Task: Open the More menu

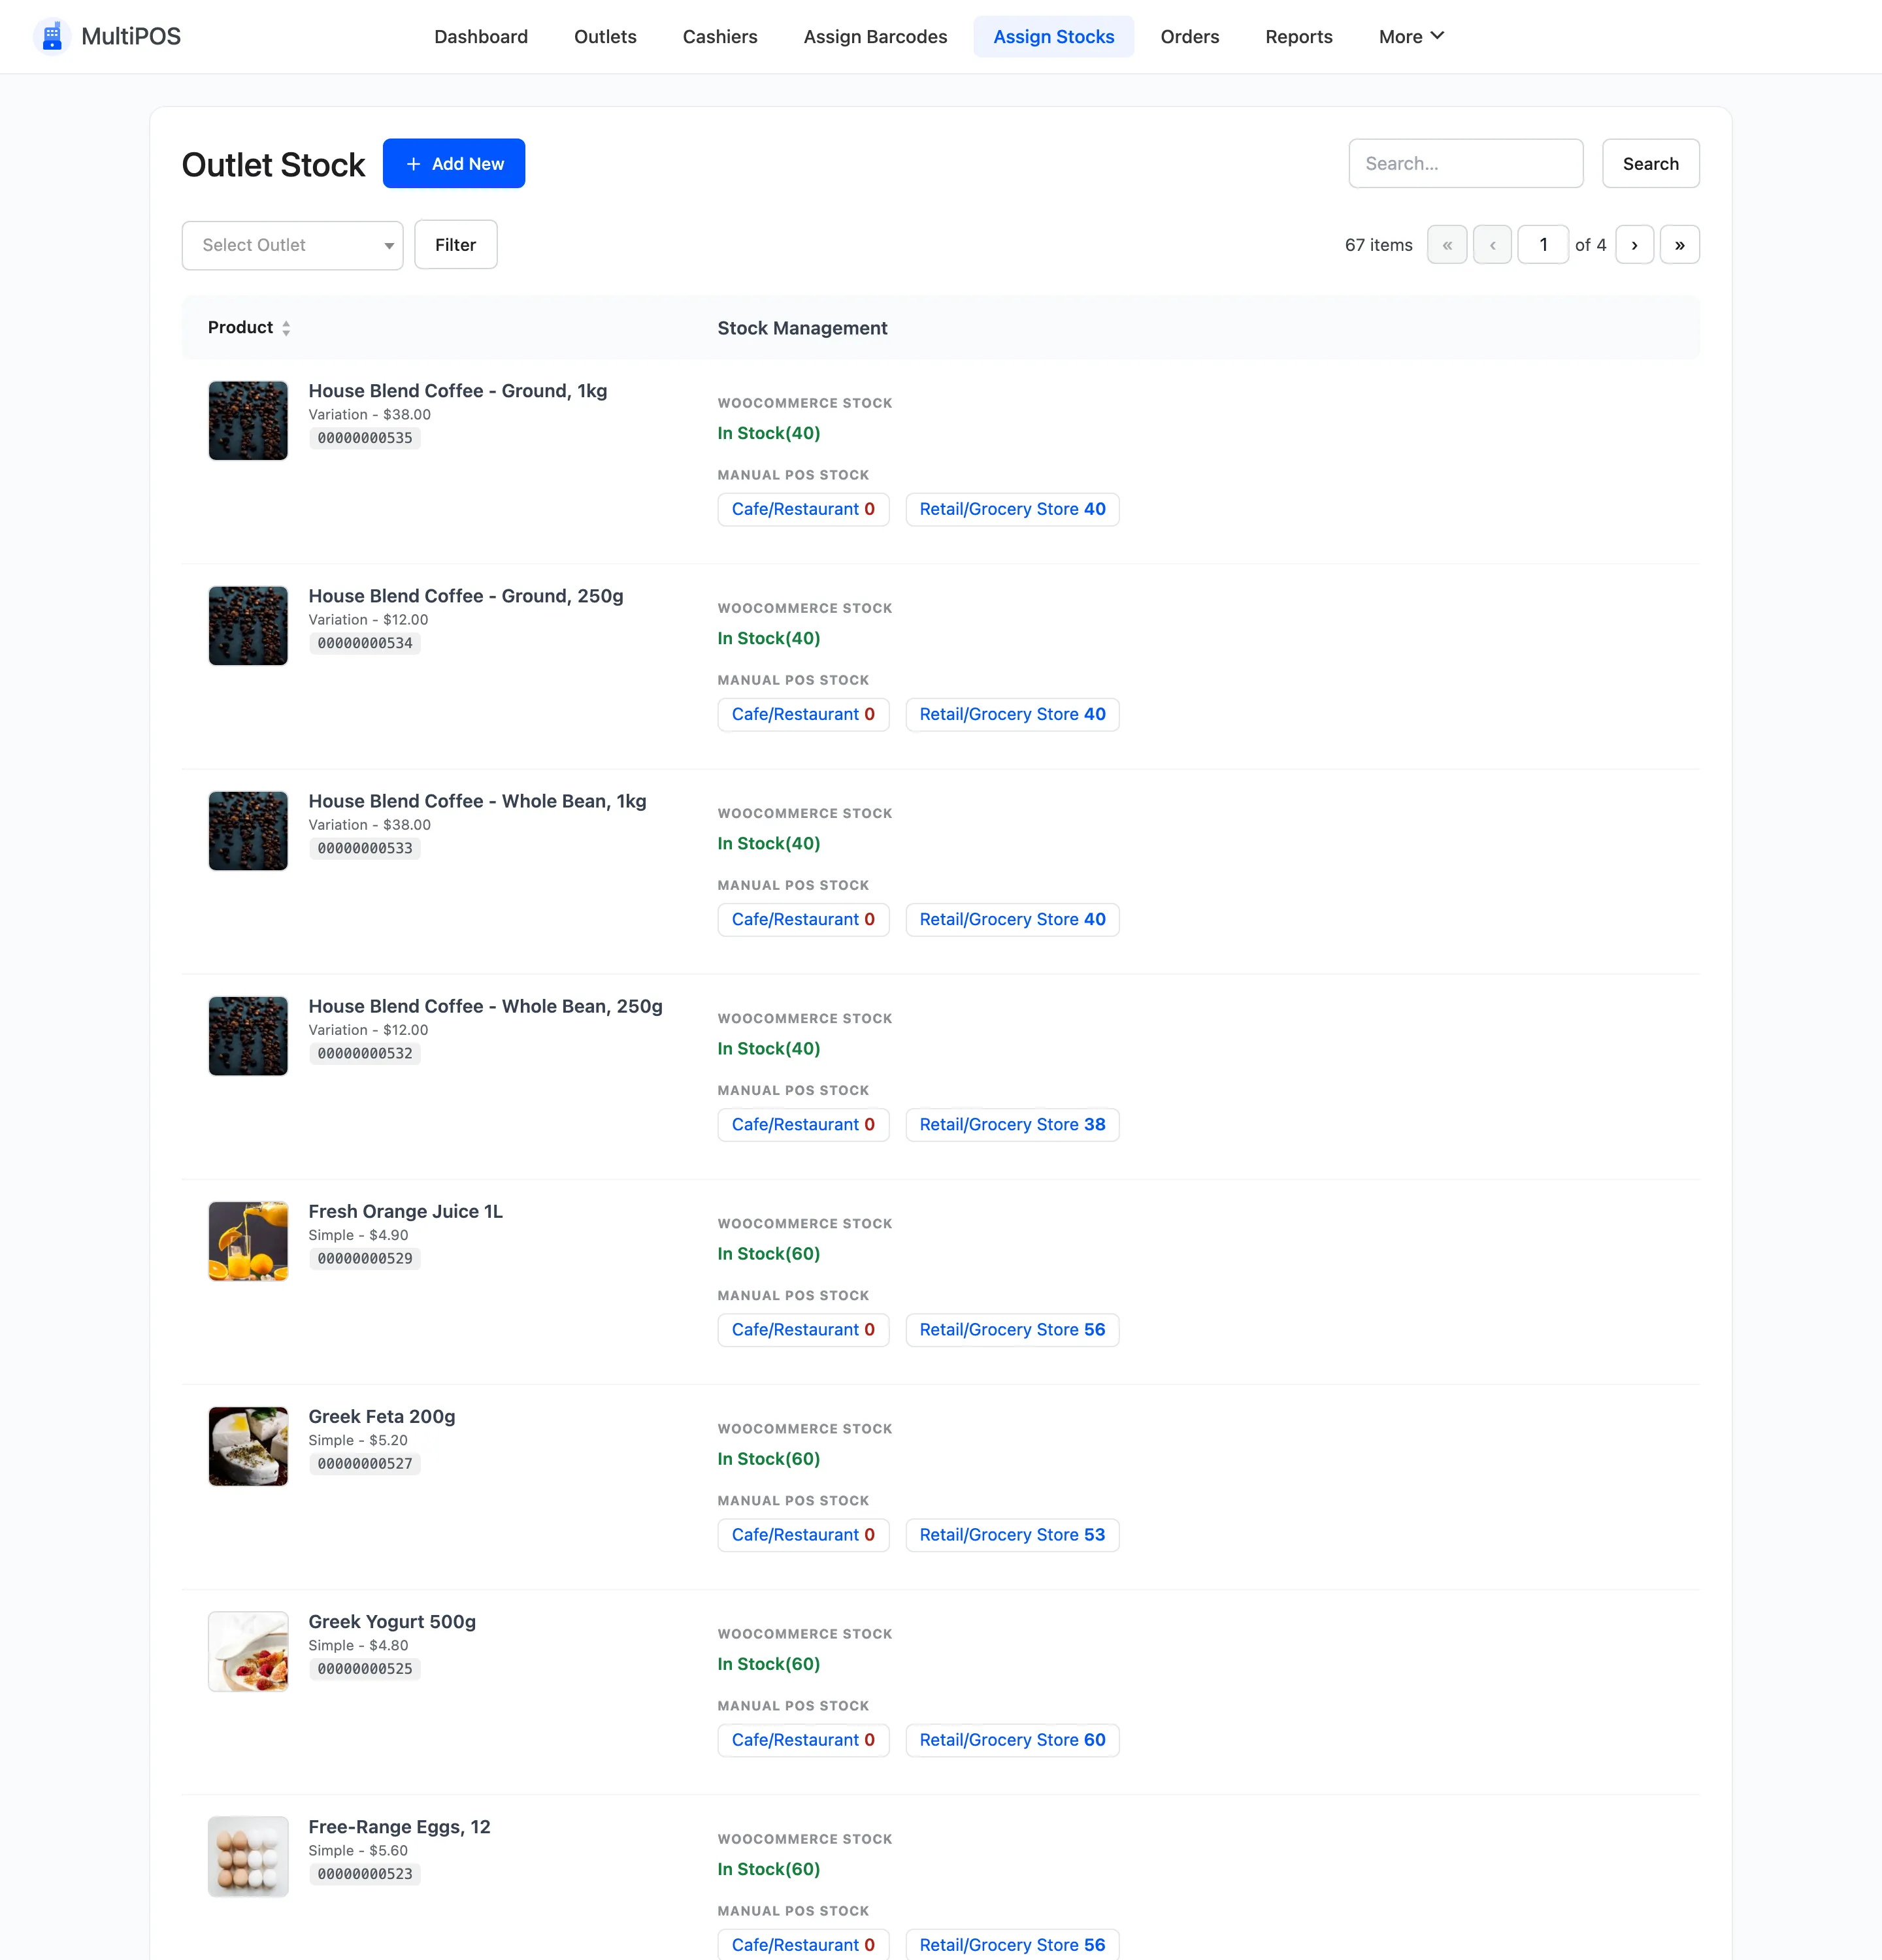Action: point(1411,37)
